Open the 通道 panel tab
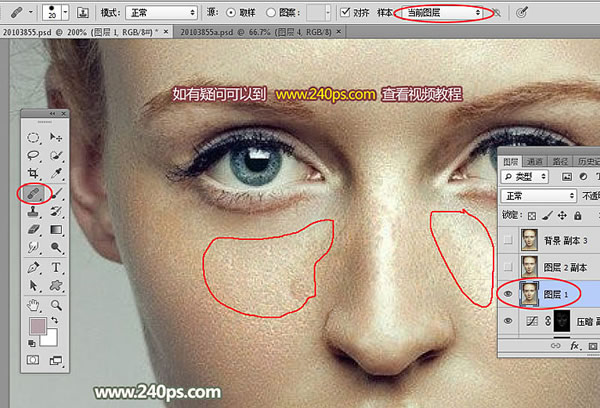Screen dimensions: 600x408 535,162
